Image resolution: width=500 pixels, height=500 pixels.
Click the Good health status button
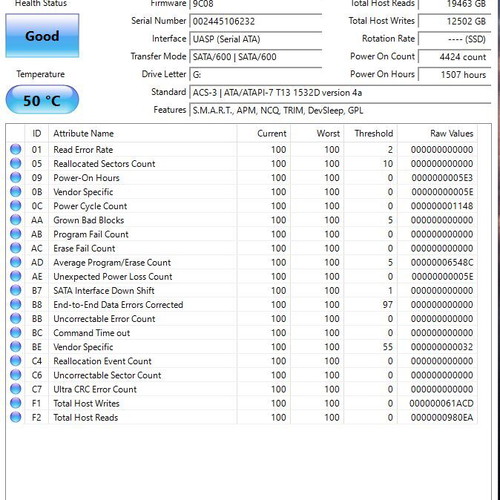42,36
